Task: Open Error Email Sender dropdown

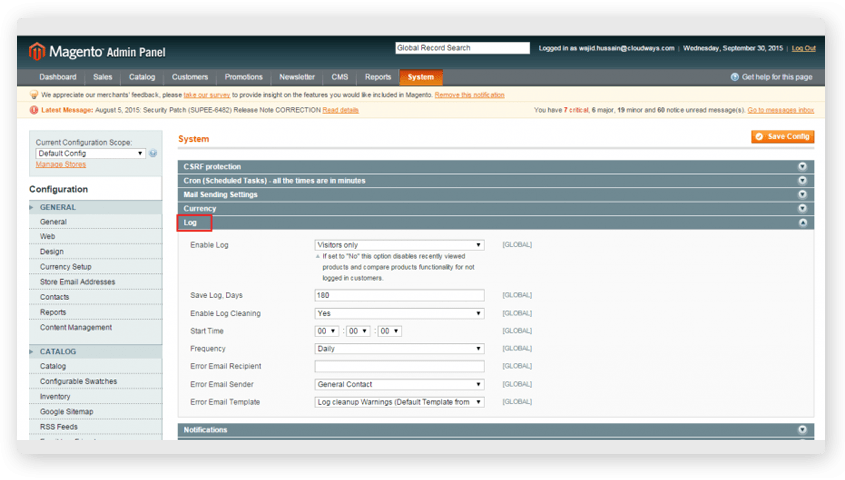Action: [399, 385]
